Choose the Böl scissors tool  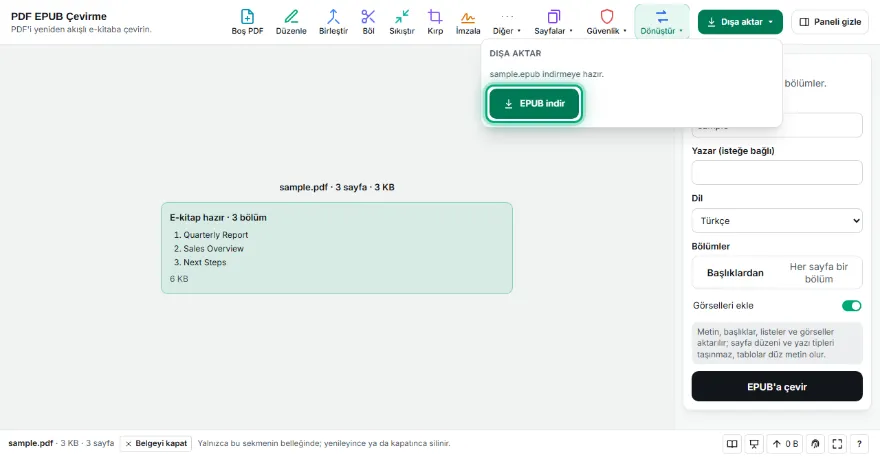click(368, 22)
